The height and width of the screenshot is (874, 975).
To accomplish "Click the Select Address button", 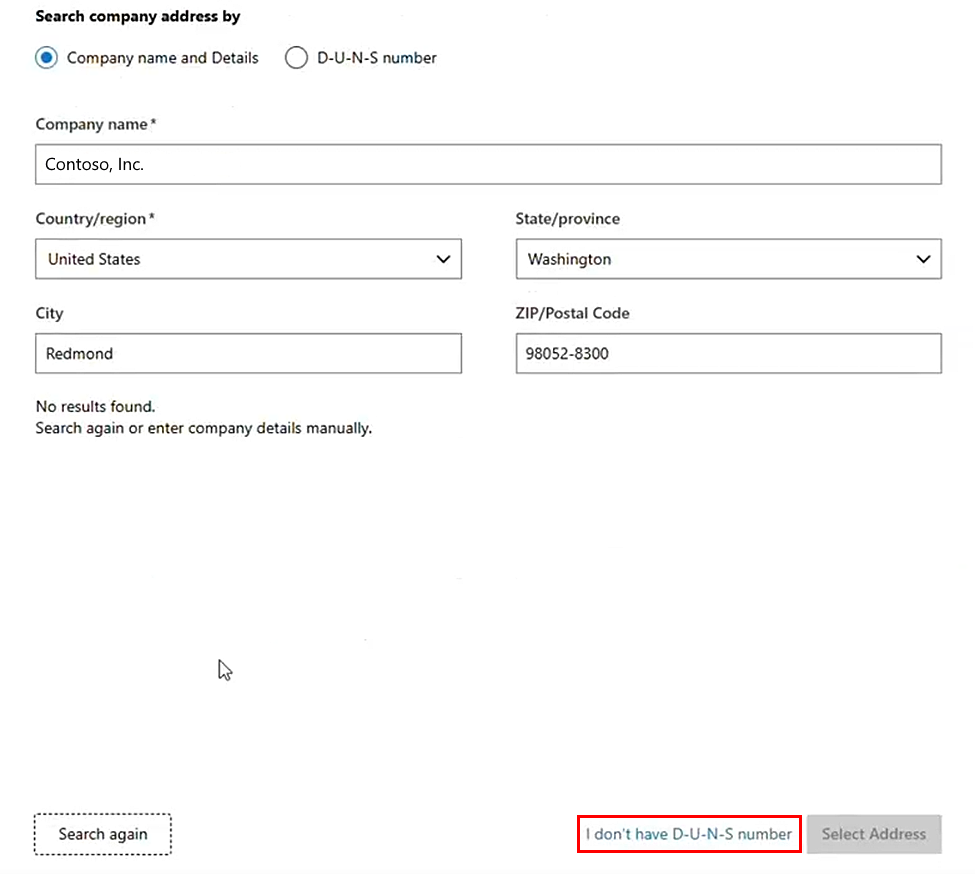I will (x=874, y=834).
